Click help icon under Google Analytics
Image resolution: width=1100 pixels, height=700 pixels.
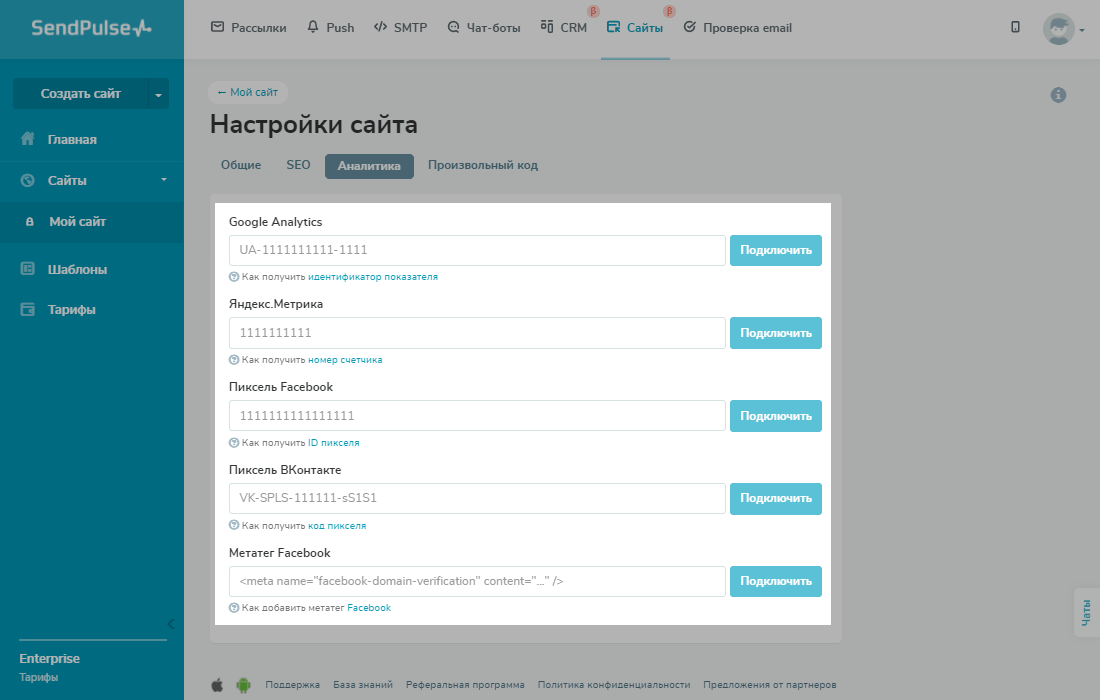point(234,277)
